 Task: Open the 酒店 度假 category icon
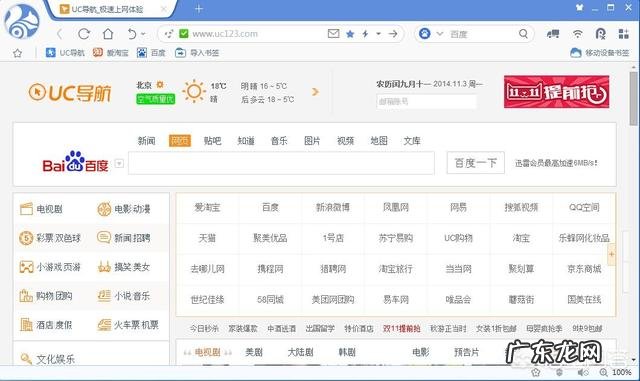[26, 325]
